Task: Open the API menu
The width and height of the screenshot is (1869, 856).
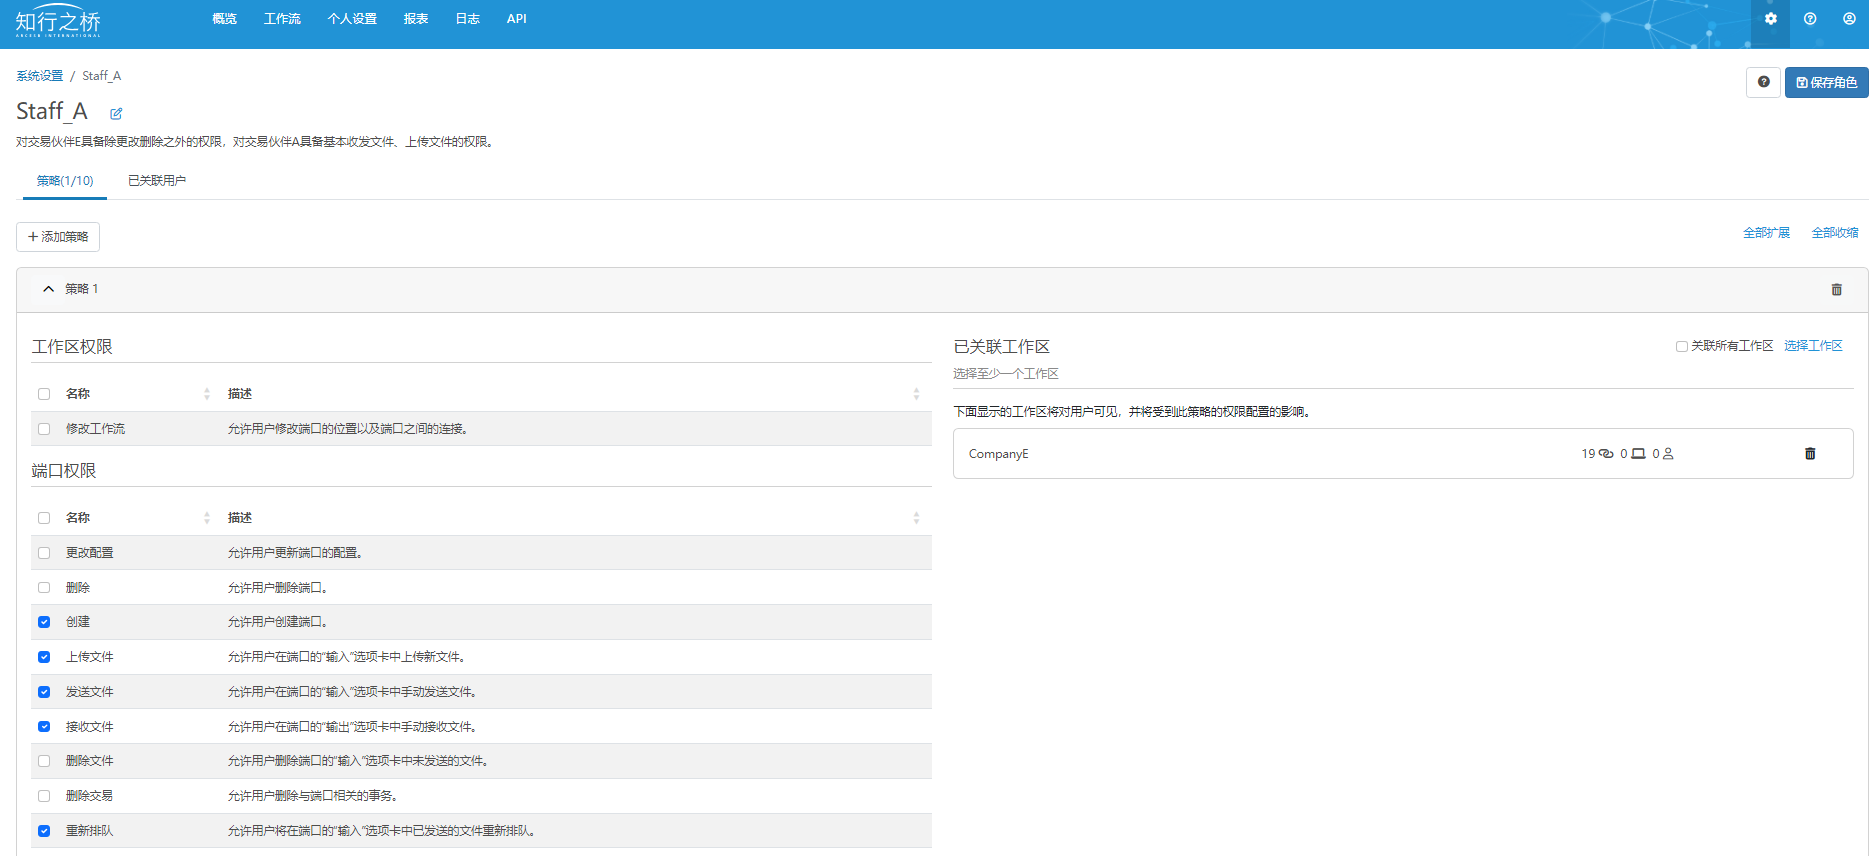Action: point(517,19)
